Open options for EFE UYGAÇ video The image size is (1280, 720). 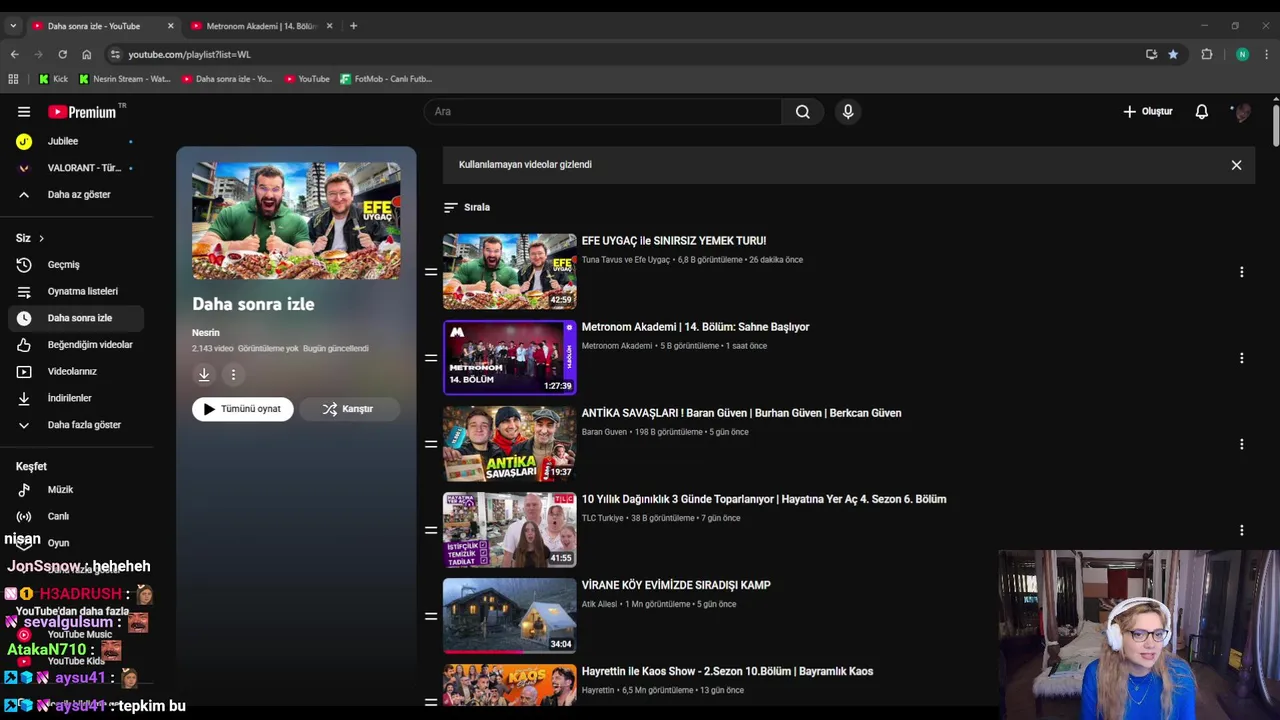point(1241,272)
